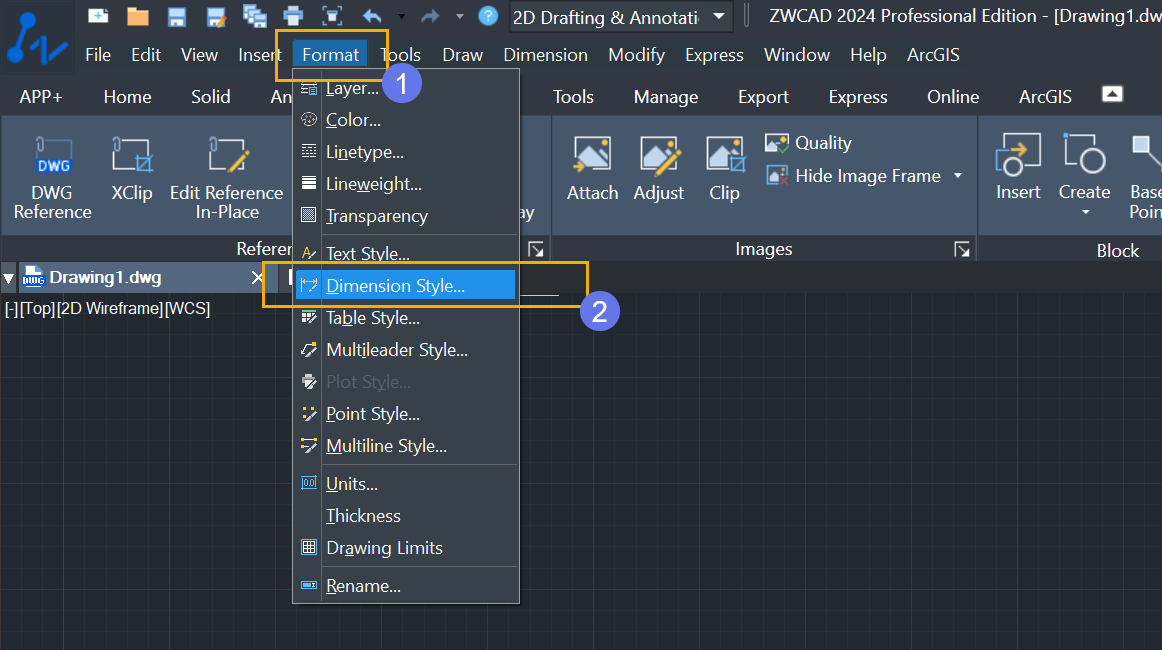Image resolution: width=1162 pixels, height=650 pixels.
Task: Switch to the Manage ribbon tab
Action: [665, 97]
